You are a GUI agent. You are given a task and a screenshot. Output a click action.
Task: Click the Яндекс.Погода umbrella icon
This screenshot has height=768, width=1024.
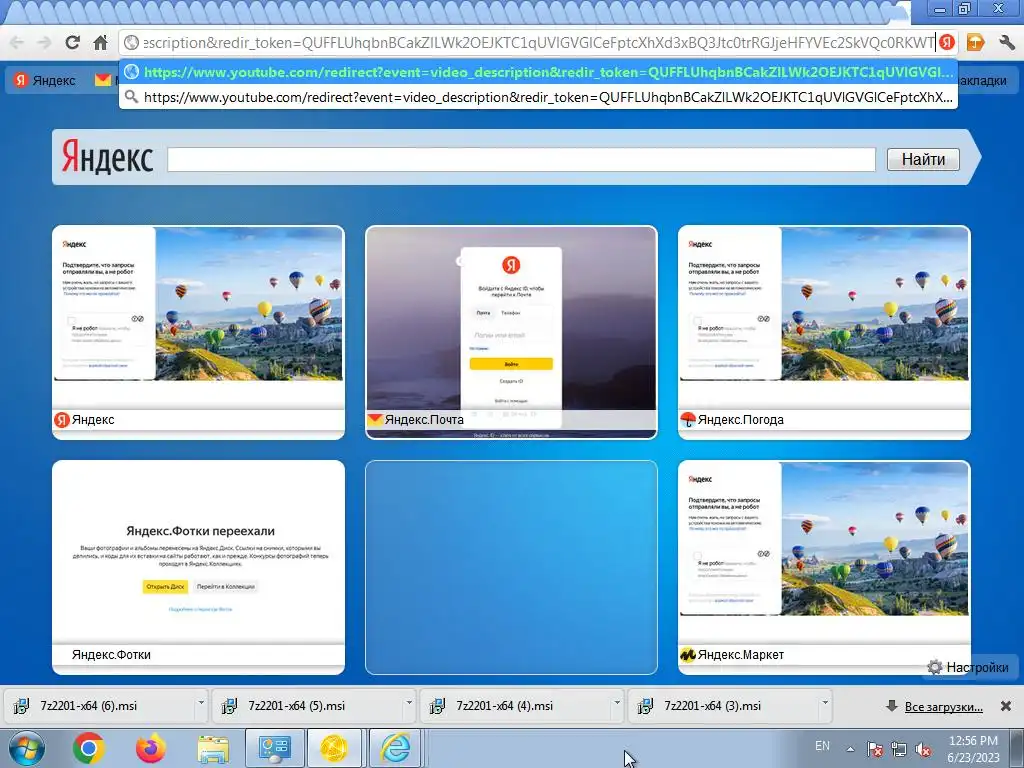coord(688,420)
